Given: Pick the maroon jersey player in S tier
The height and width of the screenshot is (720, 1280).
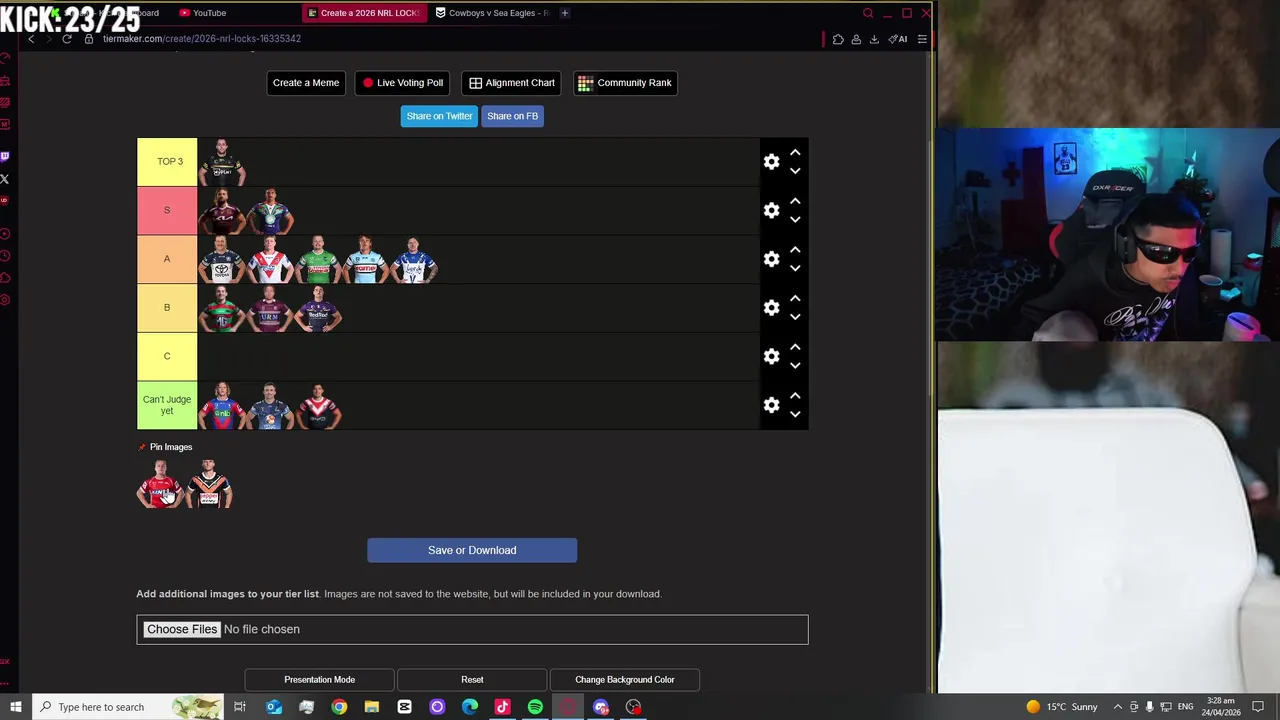Looking at the screenshot, I should coord(222,210).
